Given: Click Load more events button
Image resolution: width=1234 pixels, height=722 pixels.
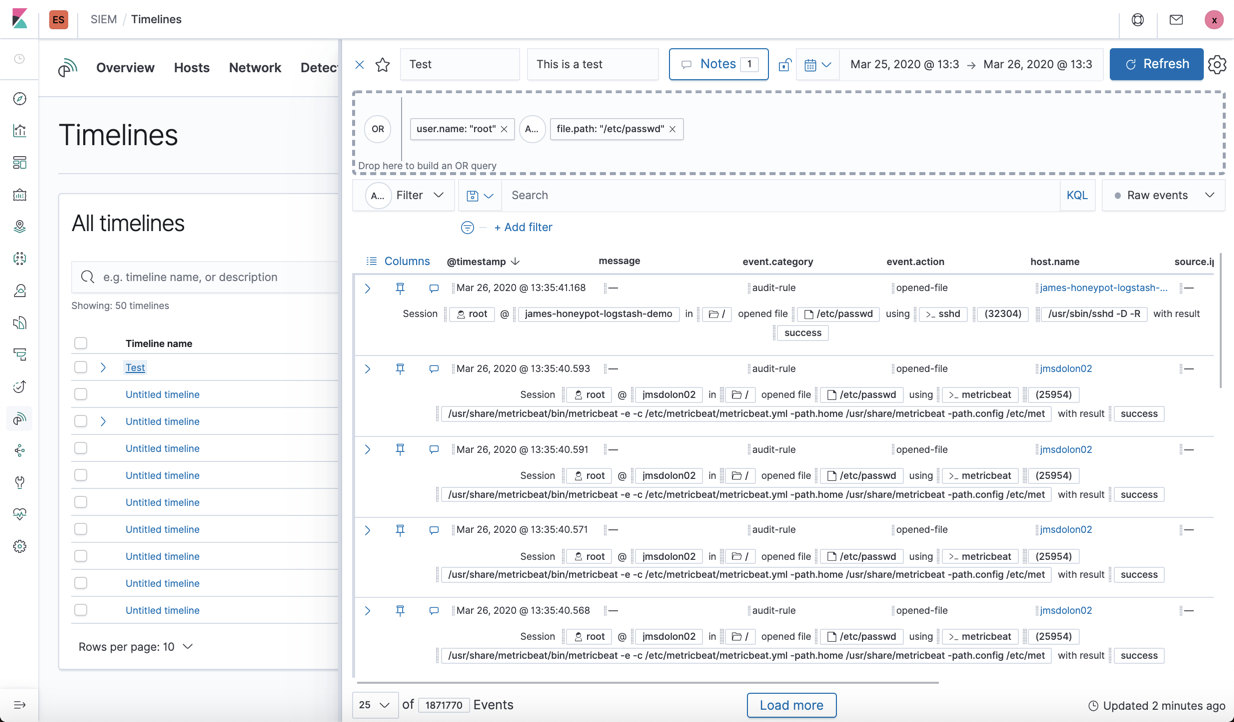Looking at the screenshot, I should pos(791,705).
